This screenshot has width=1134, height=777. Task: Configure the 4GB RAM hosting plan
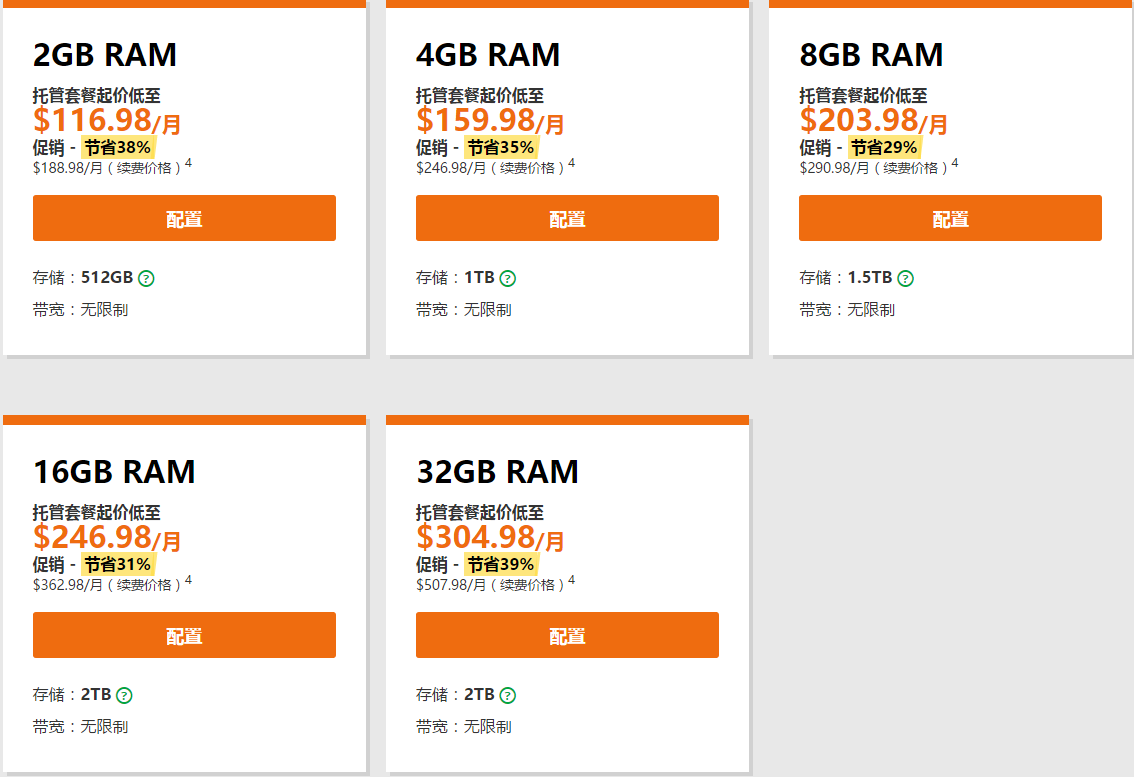click(x=567, y=218)
